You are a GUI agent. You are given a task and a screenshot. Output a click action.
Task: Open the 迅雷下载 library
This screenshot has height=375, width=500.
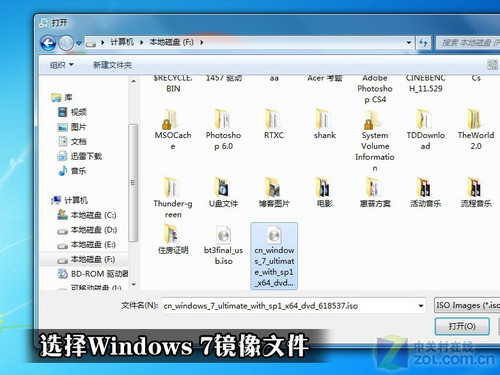click(x=80, y=156)
